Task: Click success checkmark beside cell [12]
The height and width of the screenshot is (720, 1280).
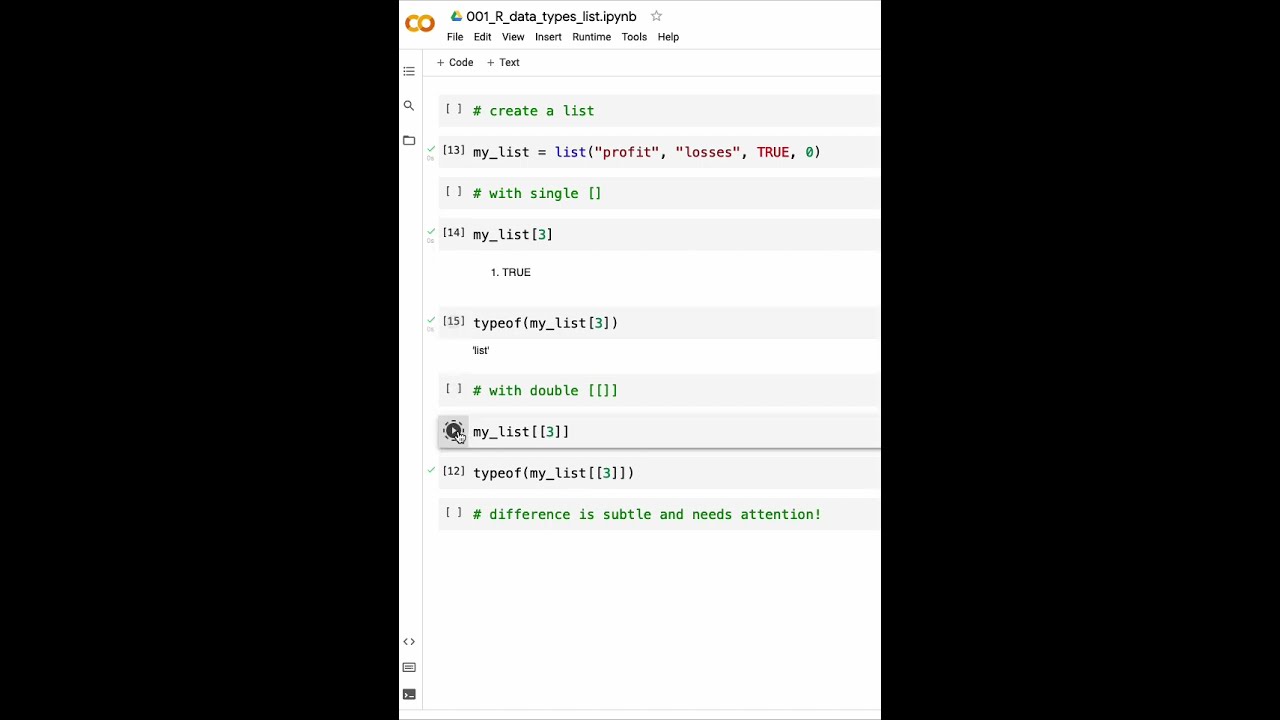Action: (x=431, y=470)
